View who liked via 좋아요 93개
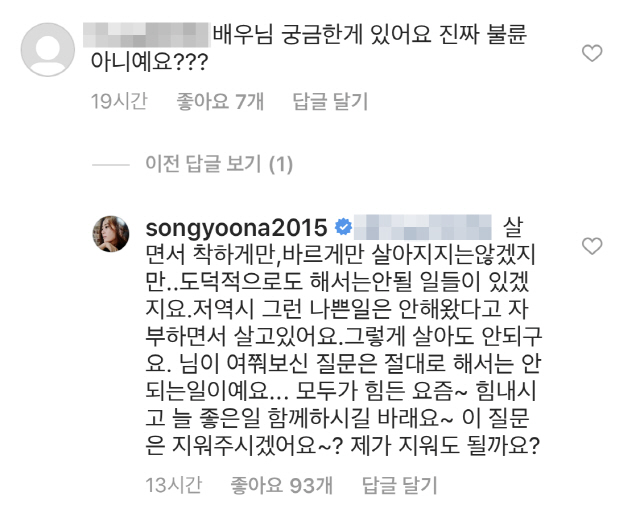 click(x=282, y=485)
